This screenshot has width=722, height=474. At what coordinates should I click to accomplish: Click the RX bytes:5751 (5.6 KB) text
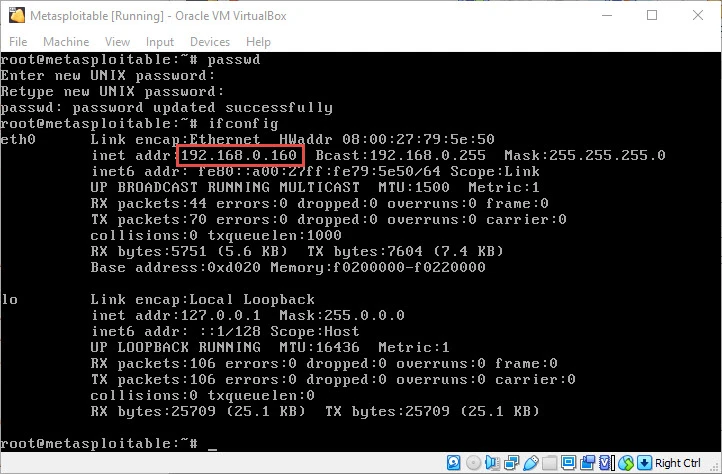click(189, 252)
